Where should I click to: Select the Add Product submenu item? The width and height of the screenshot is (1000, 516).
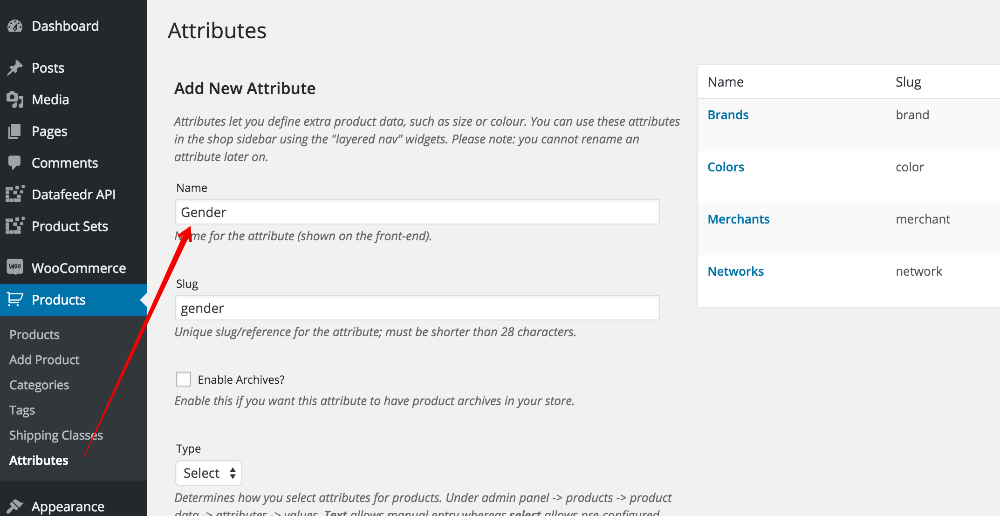coord(44,360)
